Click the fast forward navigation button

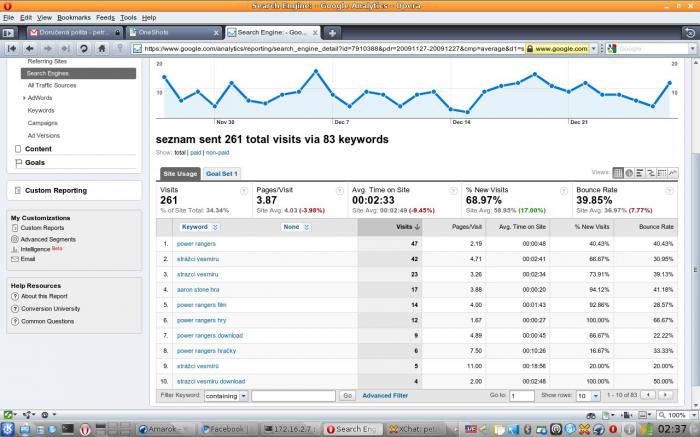pyautogui.click(x=66, y=48)
